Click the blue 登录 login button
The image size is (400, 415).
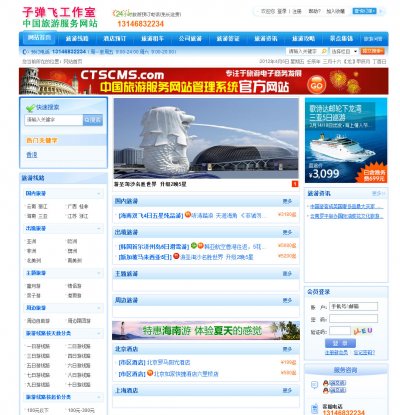click(x=340, y=343)
